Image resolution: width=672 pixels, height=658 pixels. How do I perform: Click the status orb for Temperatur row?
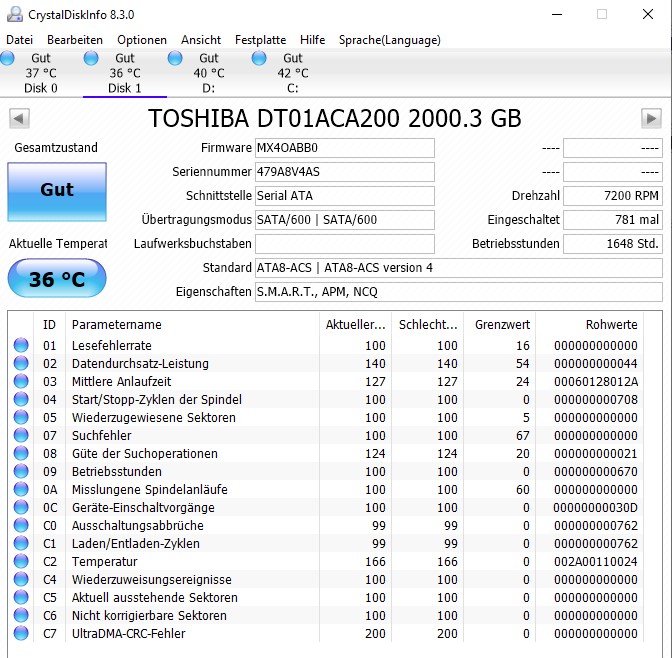pyautogui.click(x=21, y=561)
